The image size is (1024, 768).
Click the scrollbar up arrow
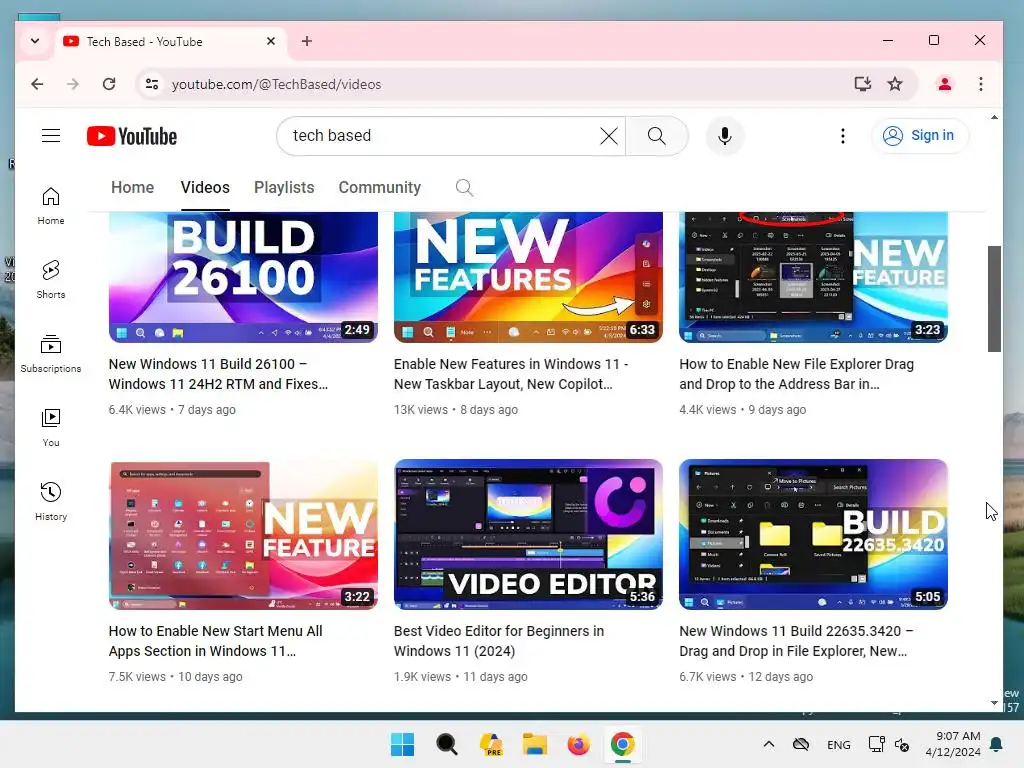(x=994, y=118)
